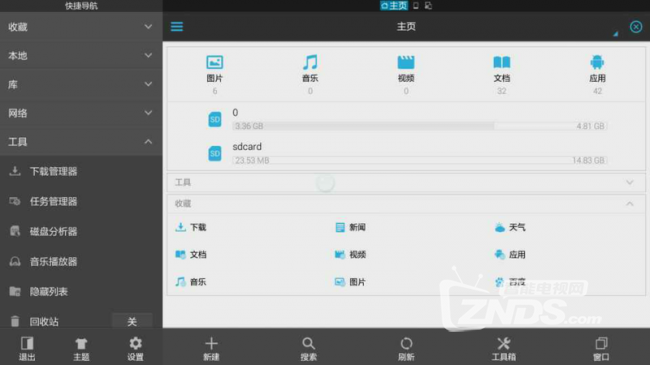This screenshot has width=650, height=365.
Task: Expand the 收藏 sidebar section
Action: pyautogui.click(x=81, y=27)
